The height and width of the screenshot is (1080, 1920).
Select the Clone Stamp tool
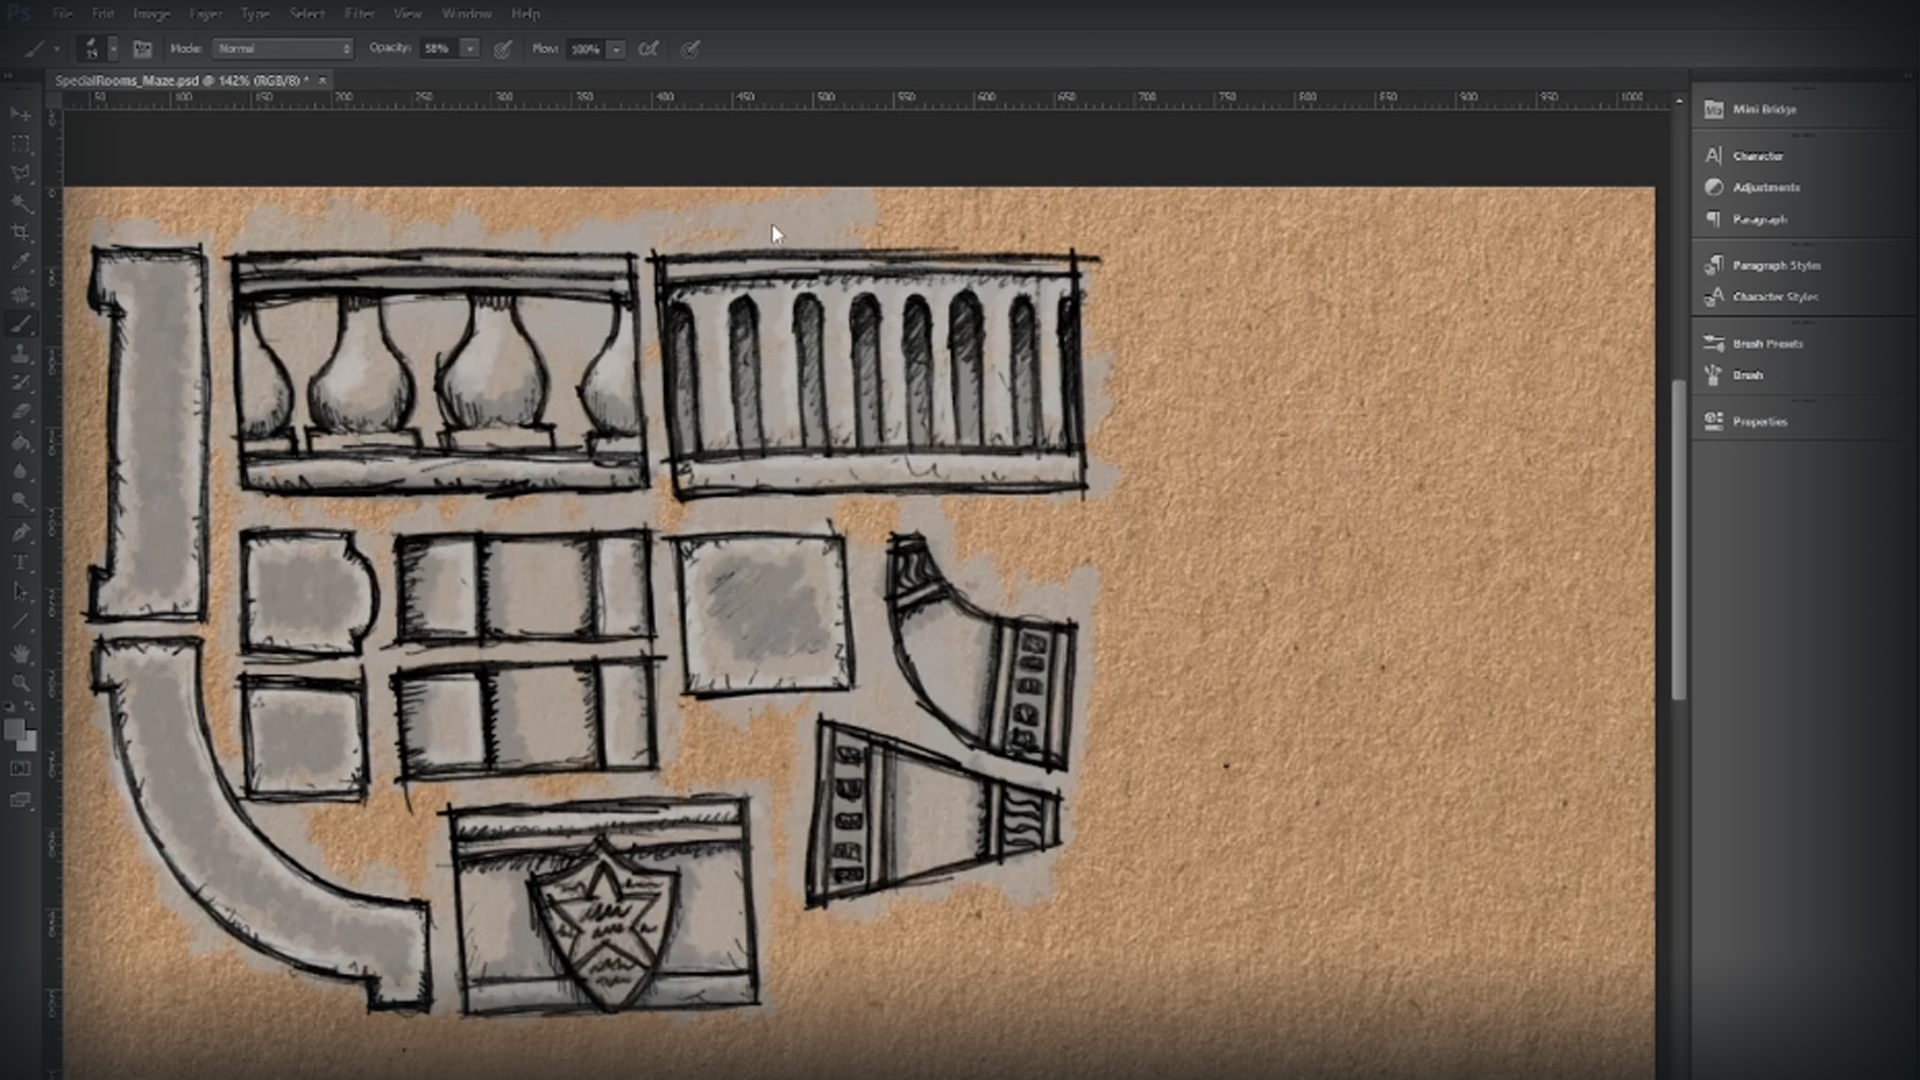tap(21, 352)
